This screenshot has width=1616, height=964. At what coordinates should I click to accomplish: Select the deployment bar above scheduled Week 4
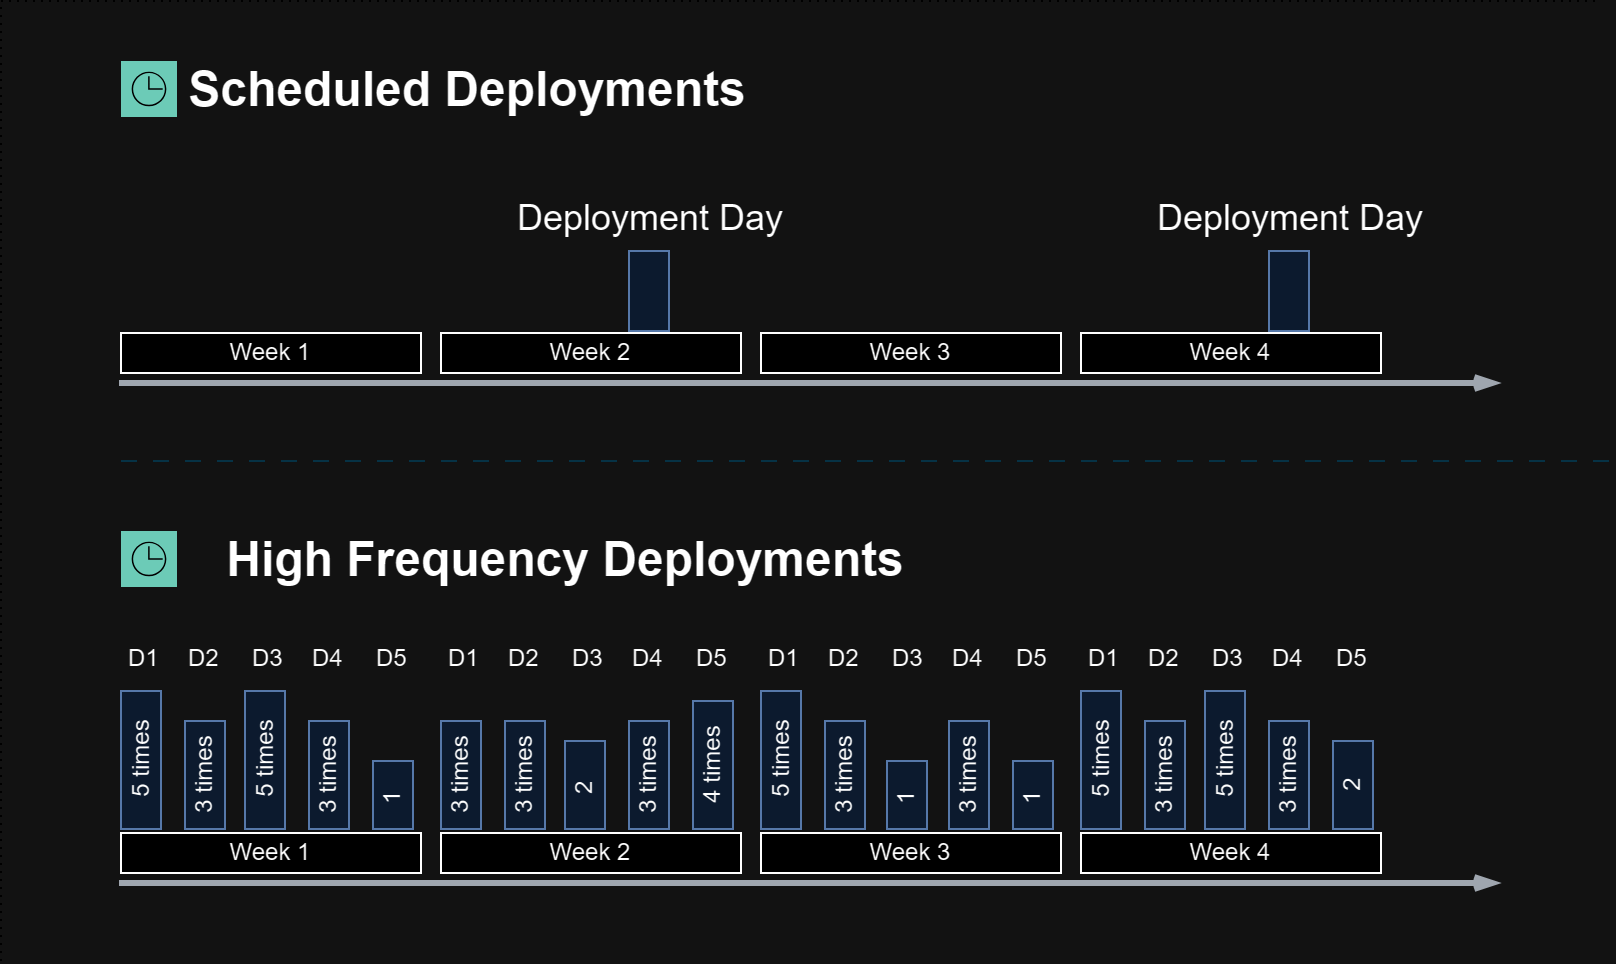[1289, 291]
